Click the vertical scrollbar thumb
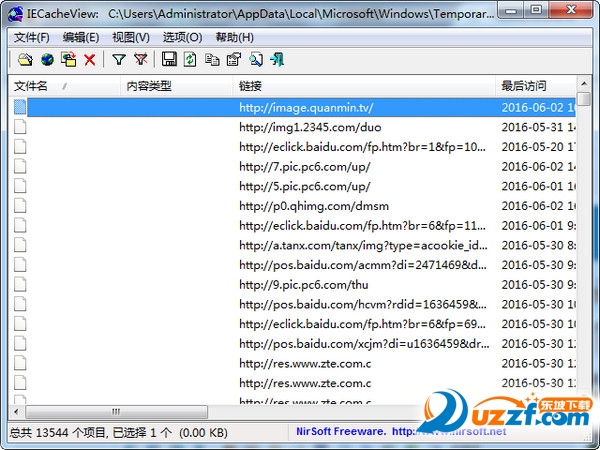The image size is (600, 450). tap(584, 98)
